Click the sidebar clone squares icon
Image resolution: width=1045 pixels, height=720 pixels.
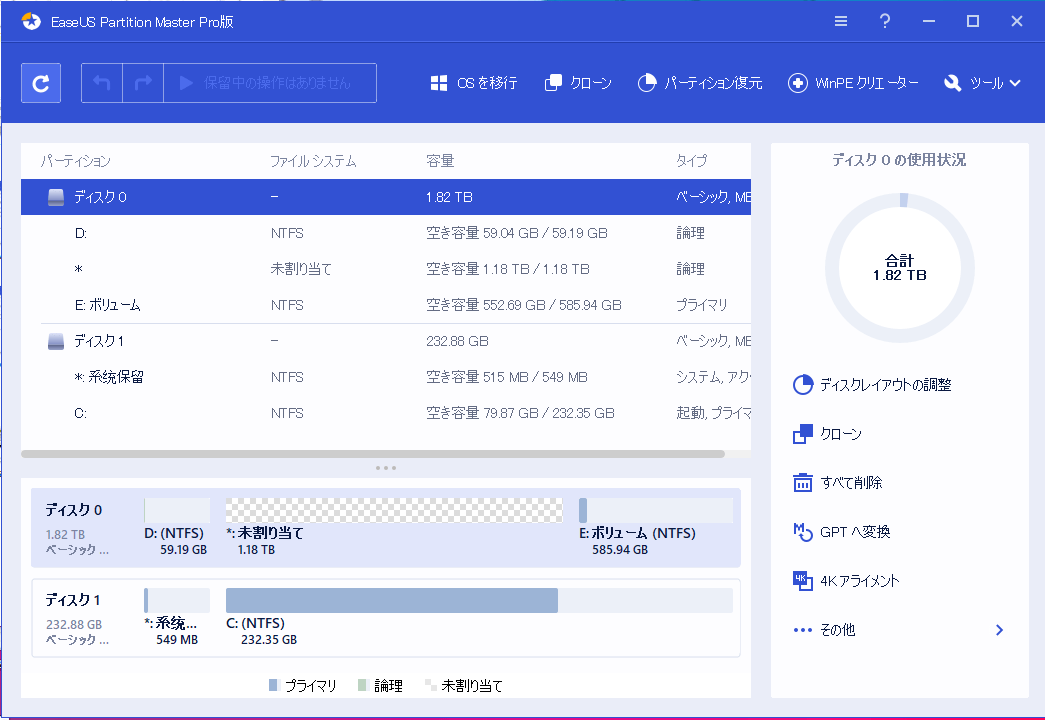tap(803, 434)
